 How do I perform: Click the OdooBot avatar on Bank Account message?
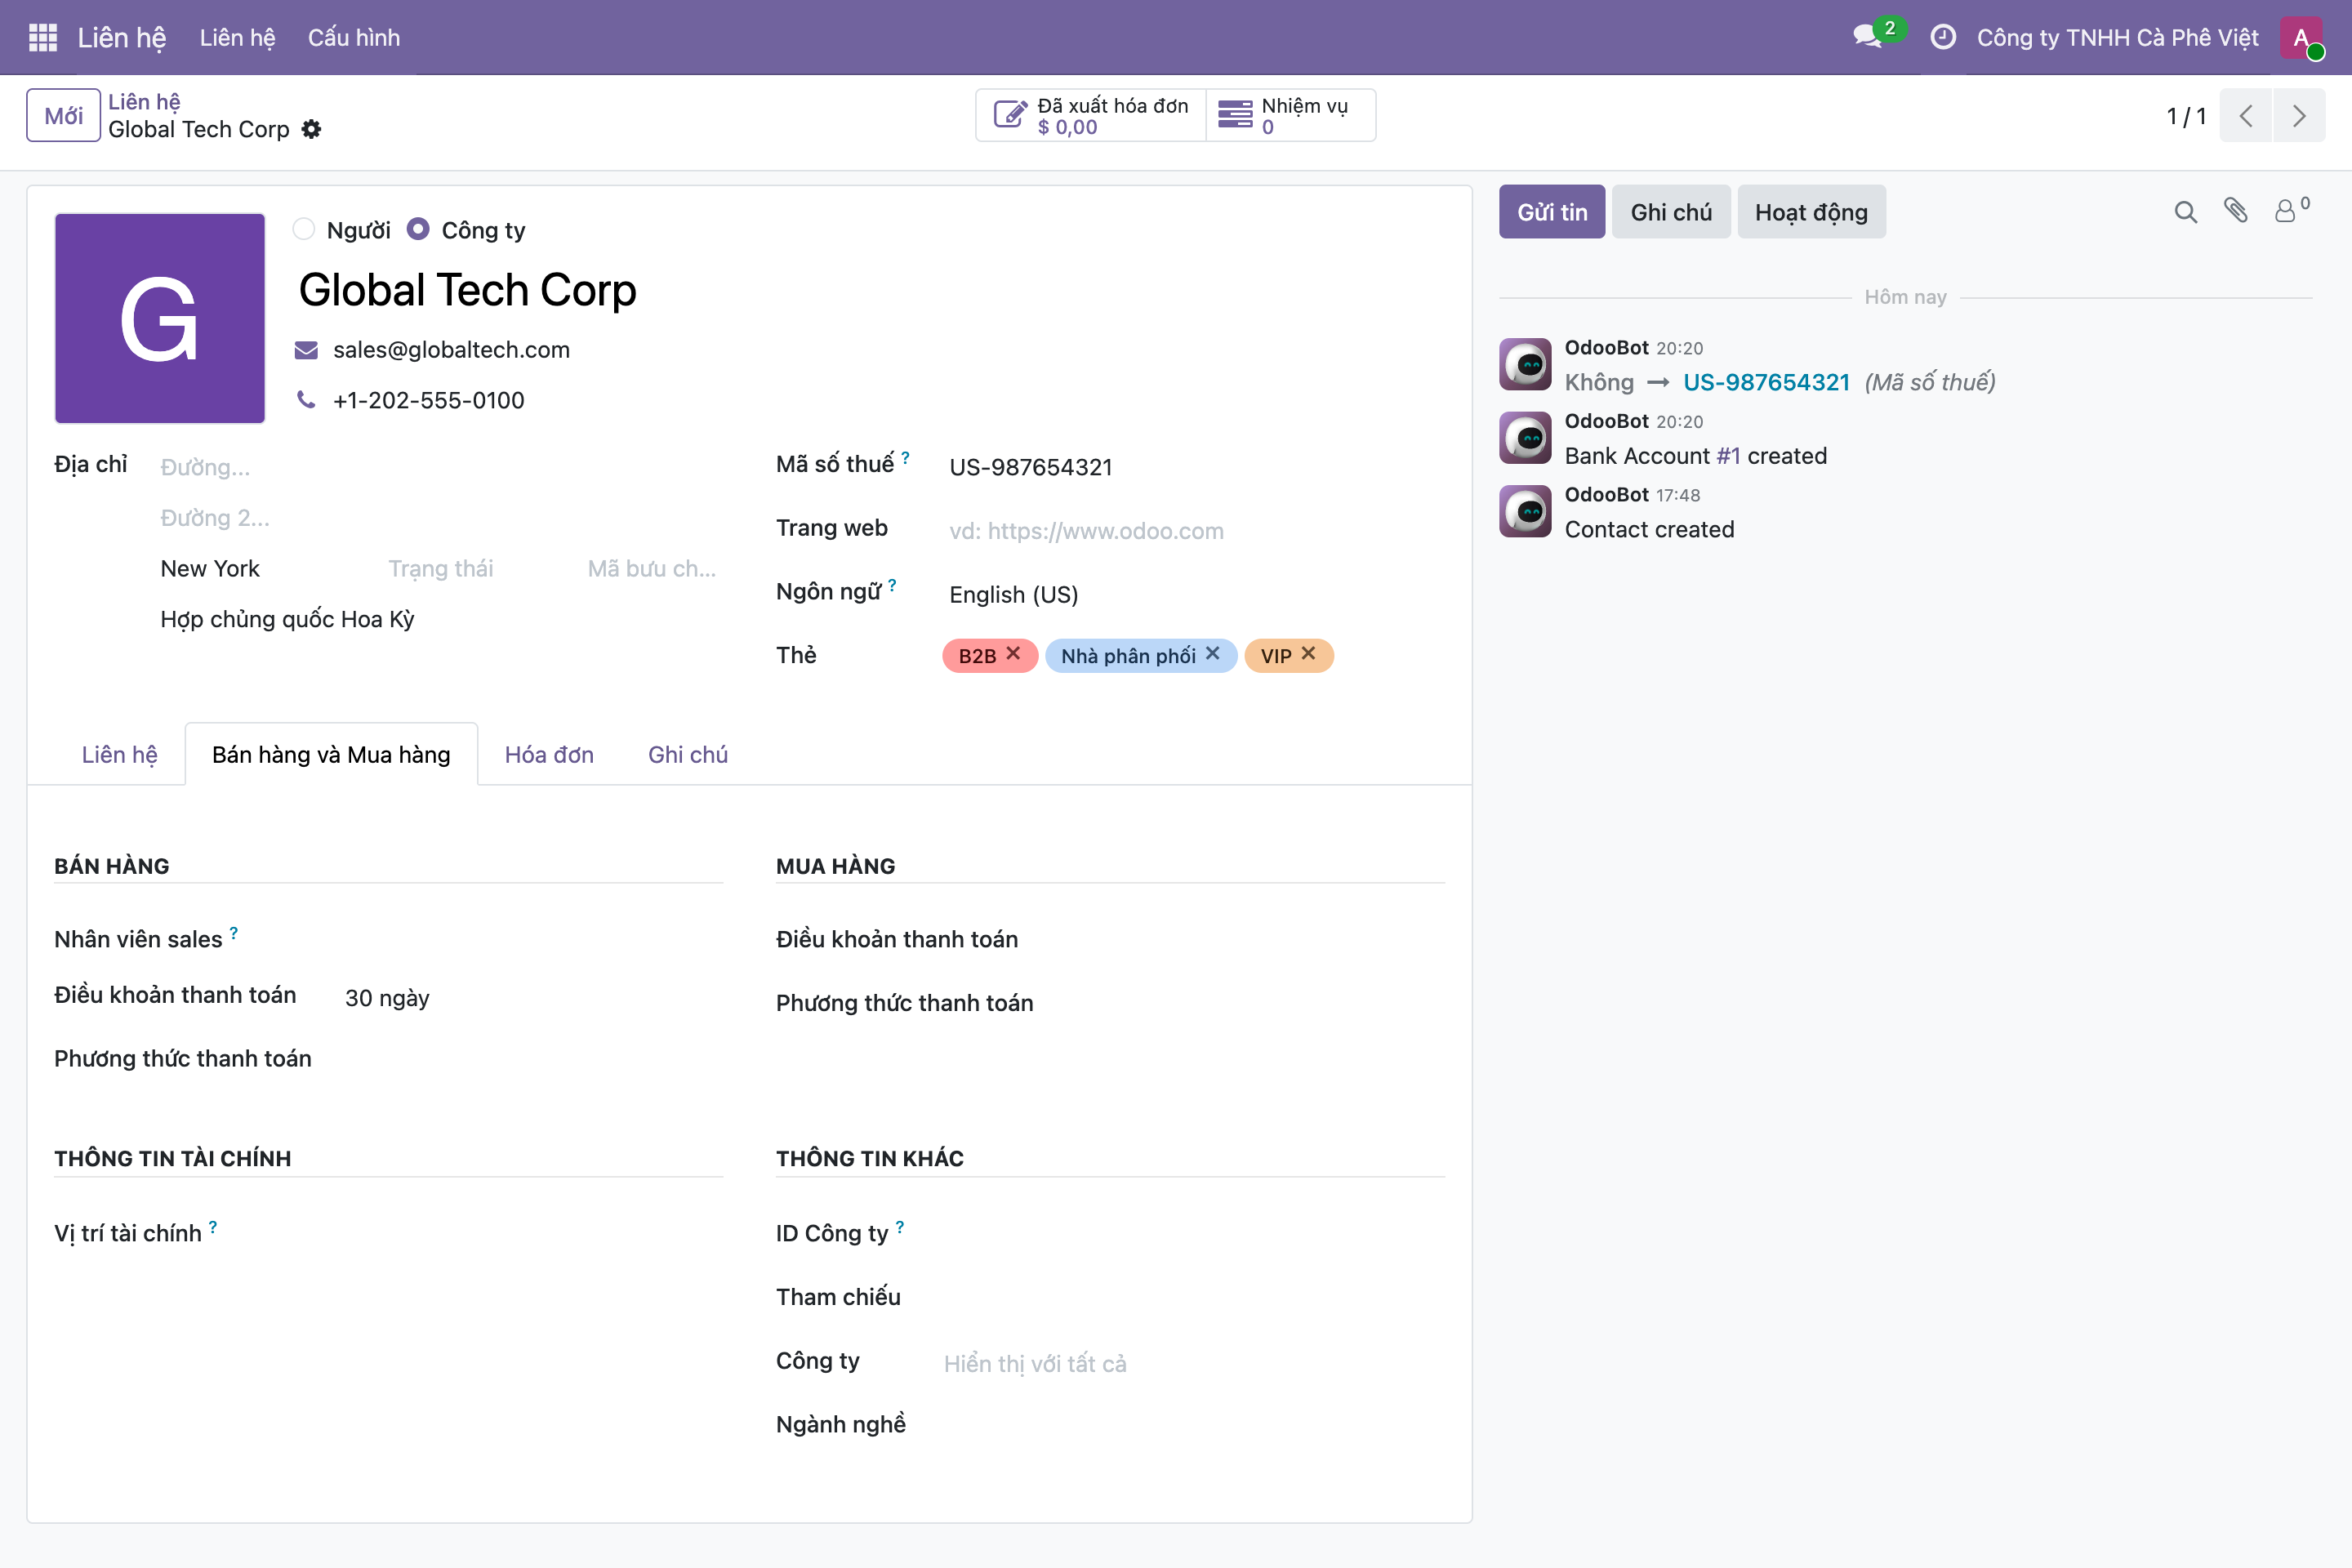[x=1525, y=438]
